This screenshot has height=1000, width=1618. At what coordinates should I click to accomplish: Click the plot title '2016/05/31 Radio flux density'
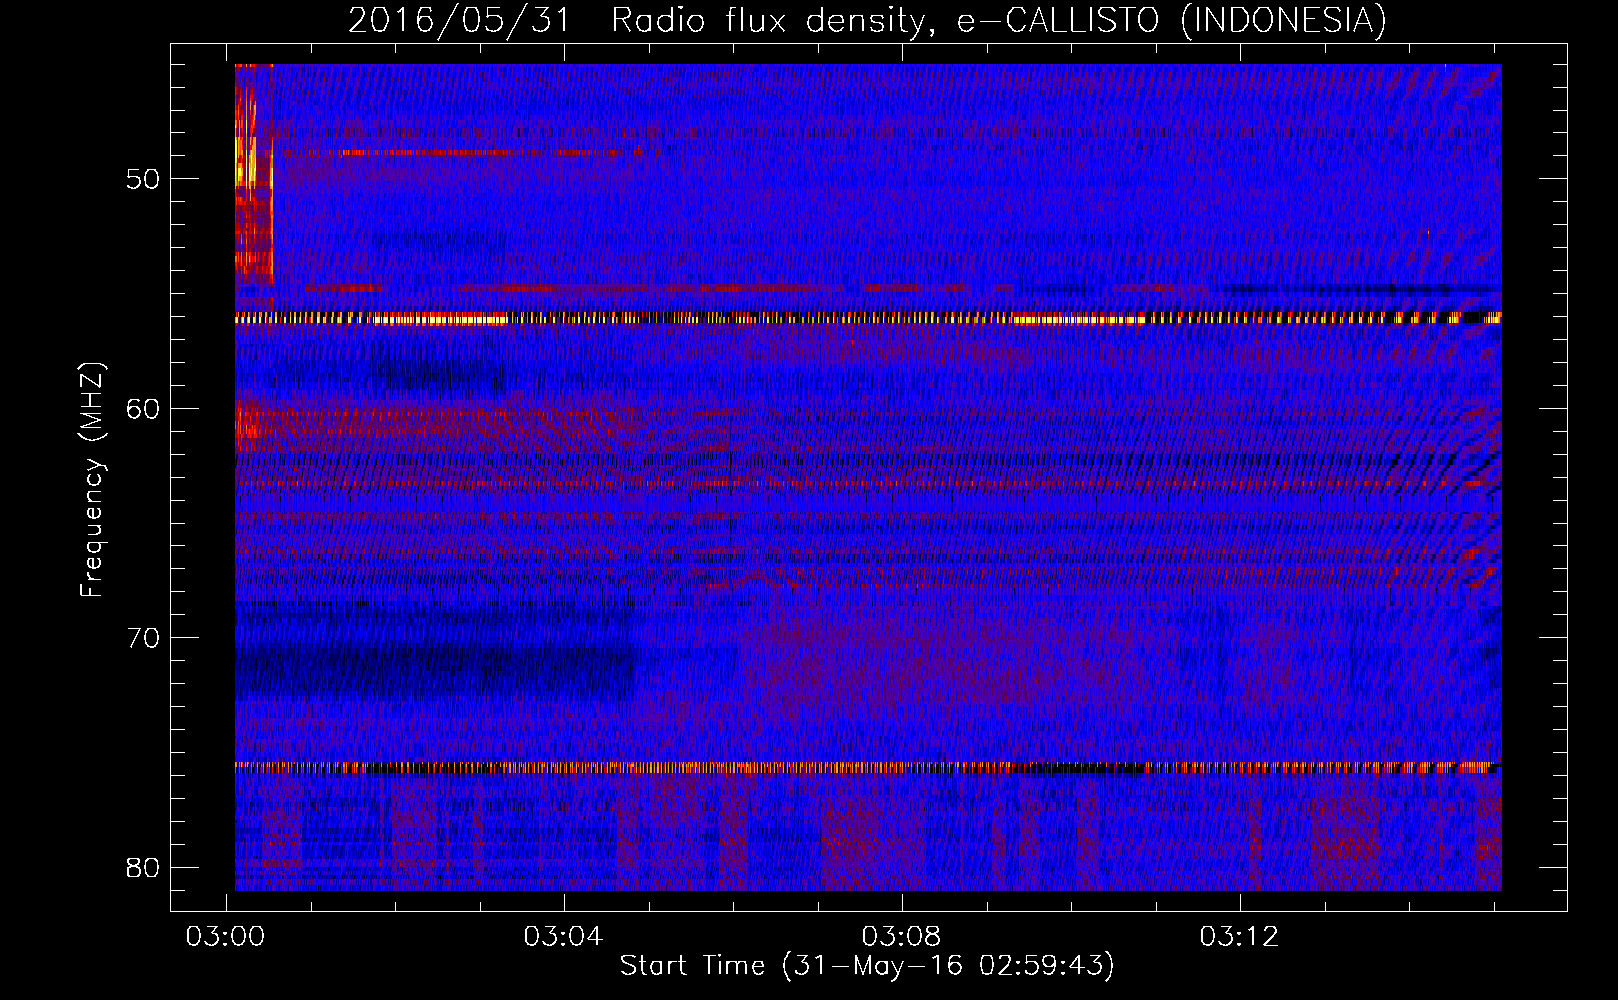(x=636, y=20)
